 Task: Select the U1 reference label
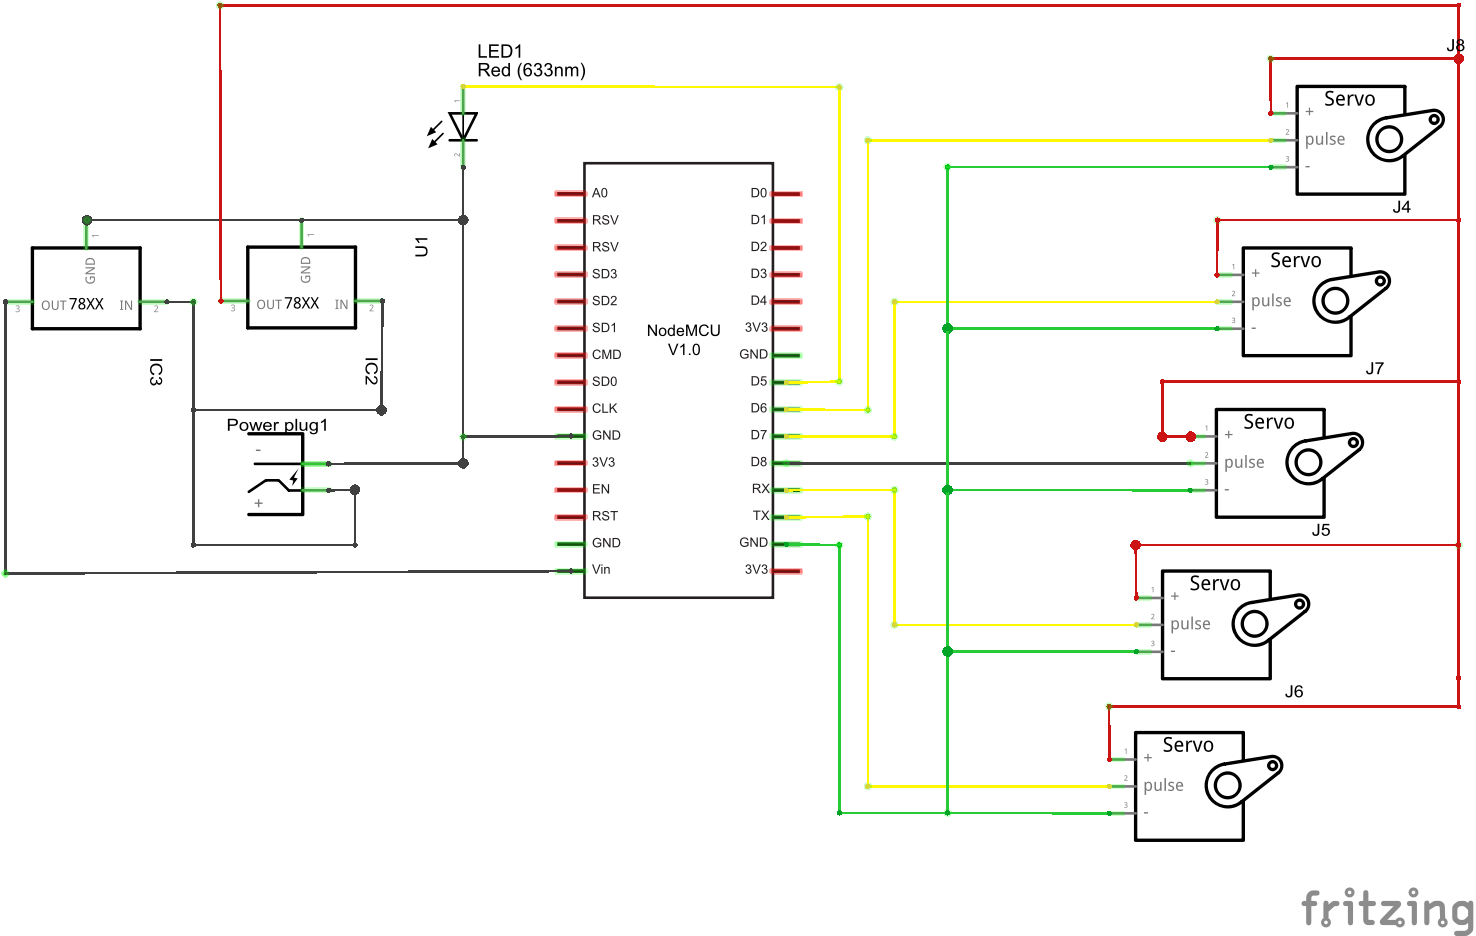[421, 247]
